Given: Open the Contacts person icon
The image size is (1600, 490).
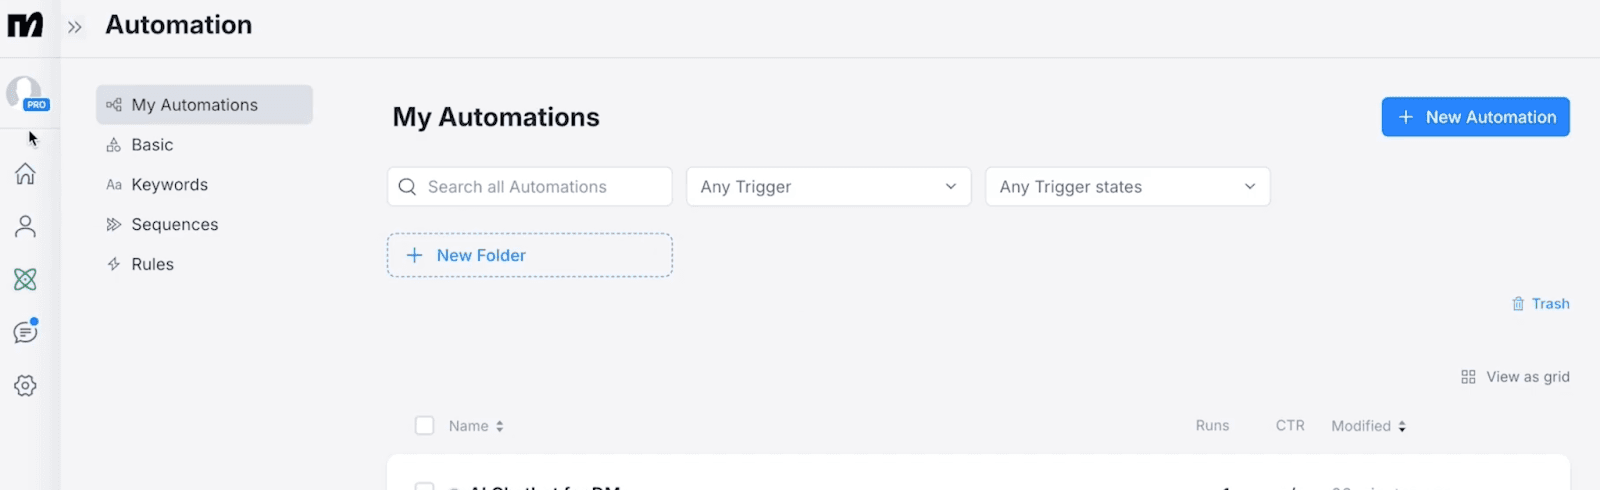Looking at the screenshot, I should (25, 227).
